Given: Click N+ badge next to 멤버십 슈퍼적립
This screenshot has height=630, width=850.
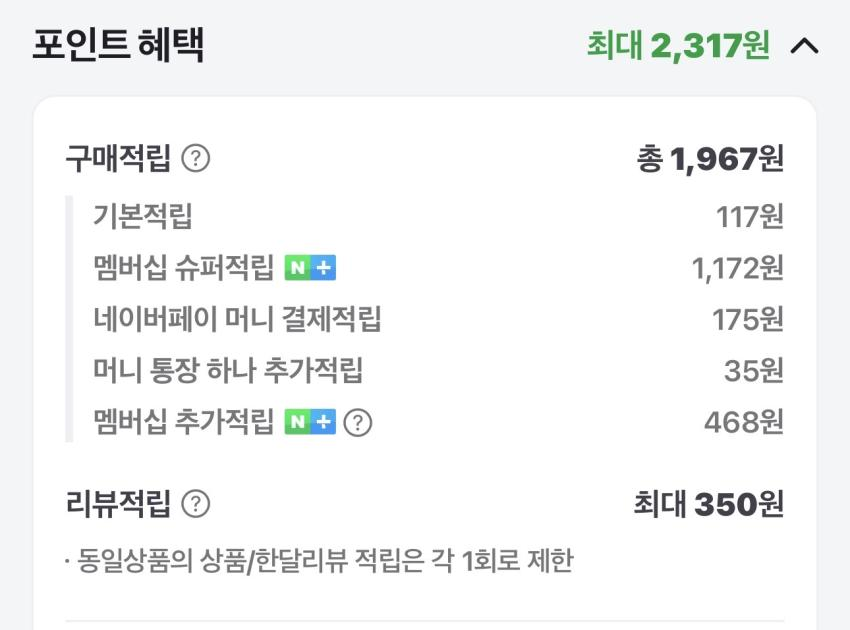Looking at the screenshot, I should click(x=310, y=268).
